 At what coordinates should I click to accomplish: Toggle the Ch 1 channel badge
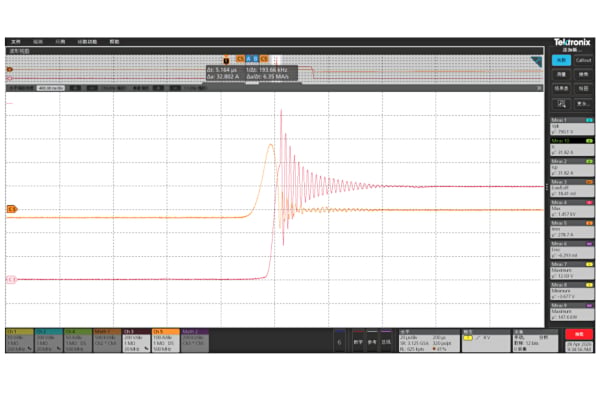click(20, 340)
